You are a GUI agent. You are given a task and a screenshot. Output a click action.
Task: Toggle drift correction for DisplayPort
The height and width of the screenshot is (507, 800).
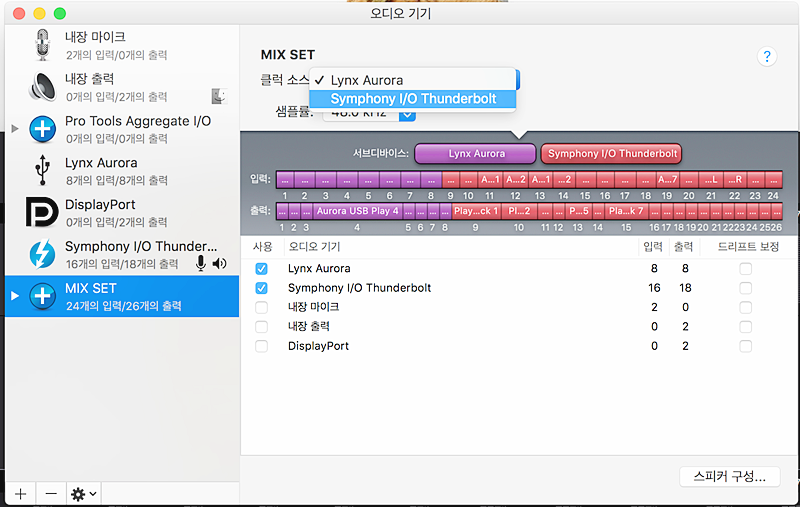(745, 346)
